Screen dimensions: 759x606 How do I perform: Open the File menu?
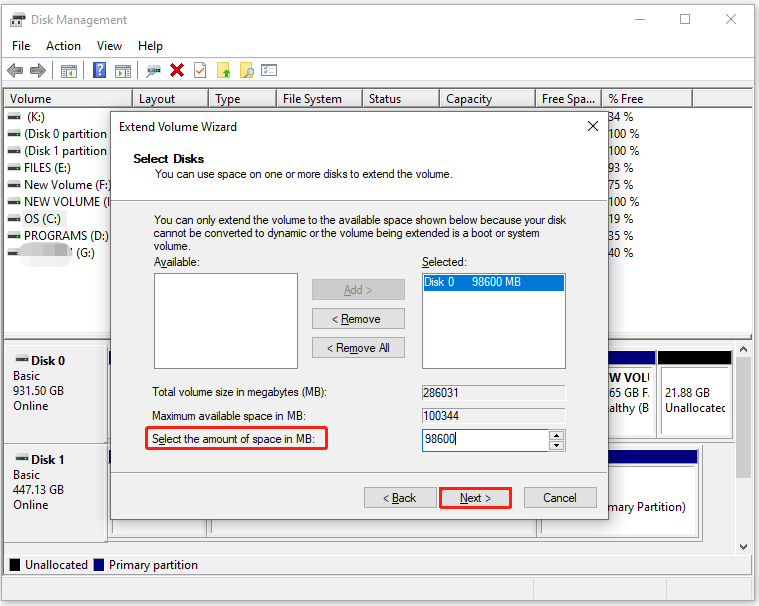point(21,46)
